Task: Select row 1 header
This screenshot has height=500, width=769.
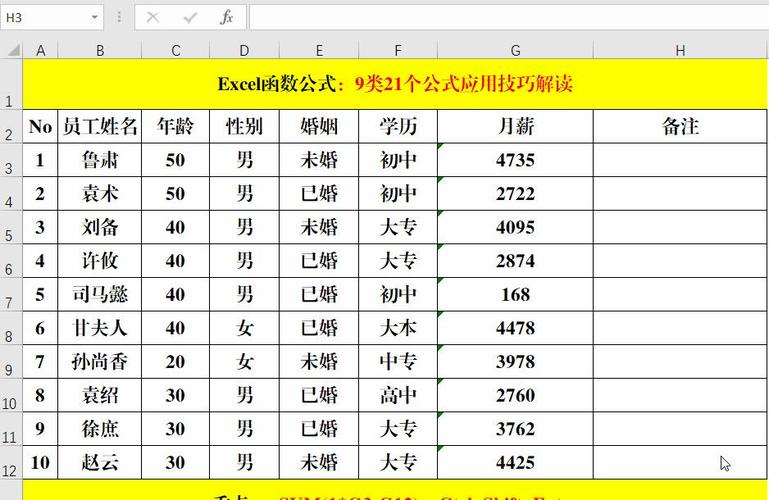Action: (11, 84)
